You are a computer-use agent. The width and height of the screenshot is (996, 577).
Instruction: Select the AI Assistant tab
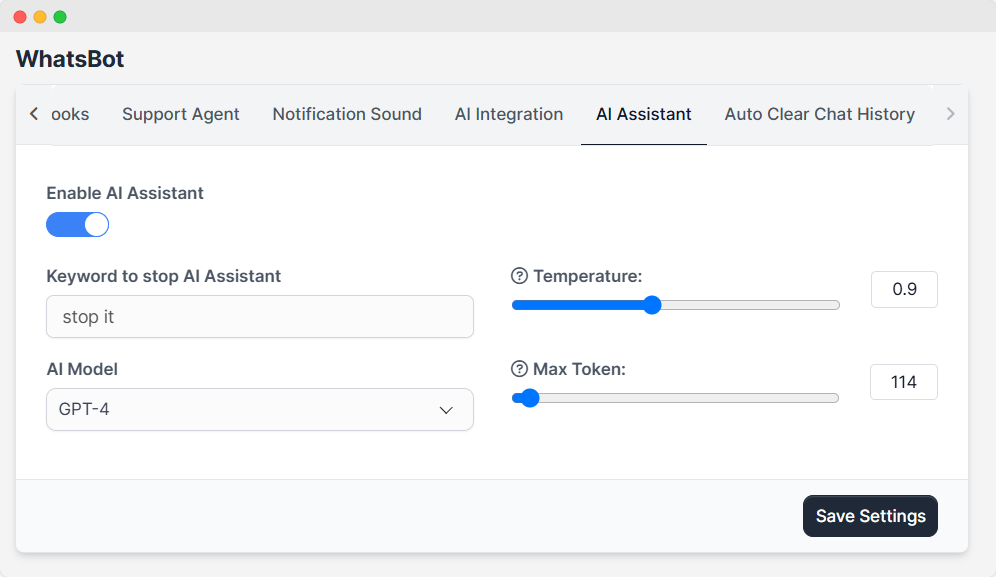coord(643,114)
